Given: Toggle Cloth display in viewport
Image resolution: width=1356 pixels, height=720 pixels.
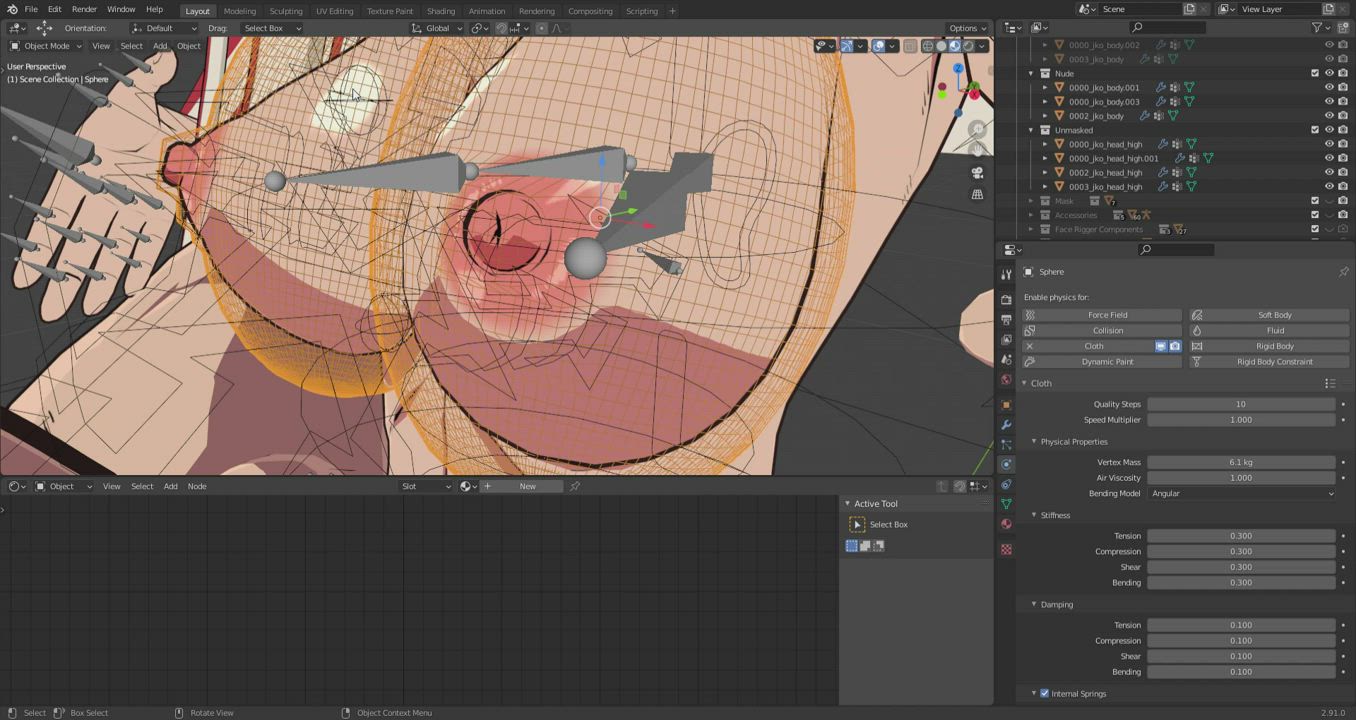Looking at the screenshot, I should pyautogui.click(x=1161, y=346).
